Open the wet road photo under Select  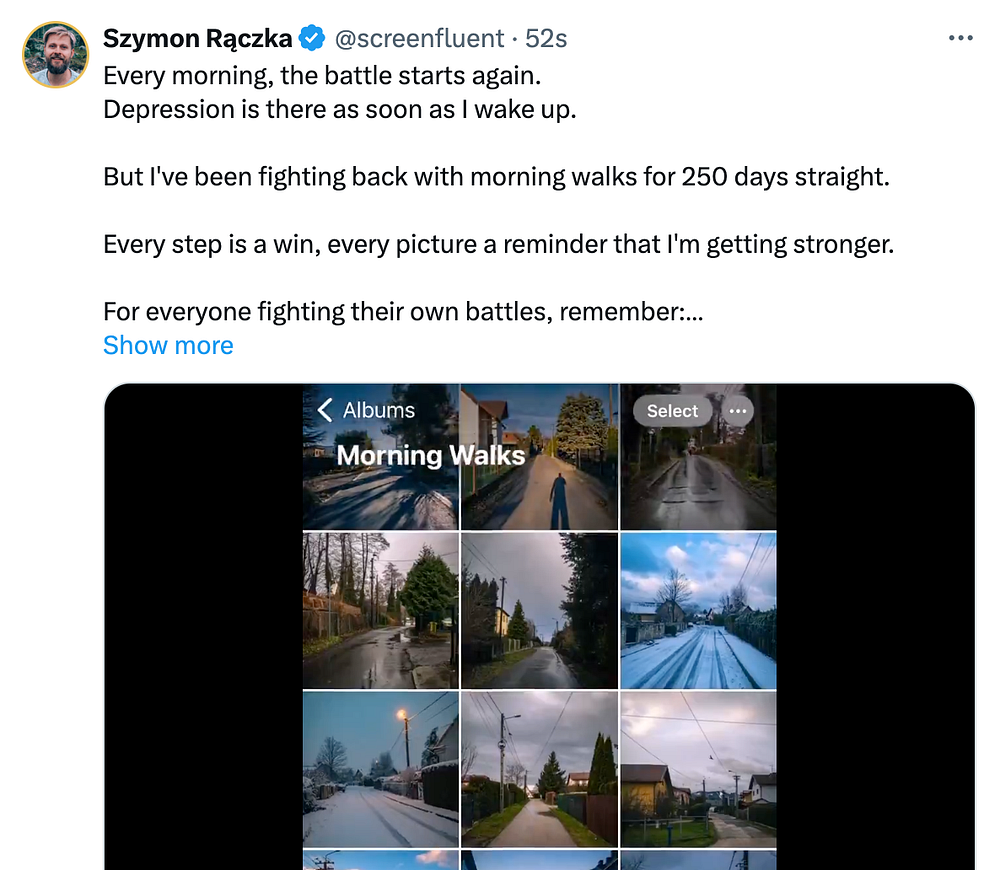point(698,480)
